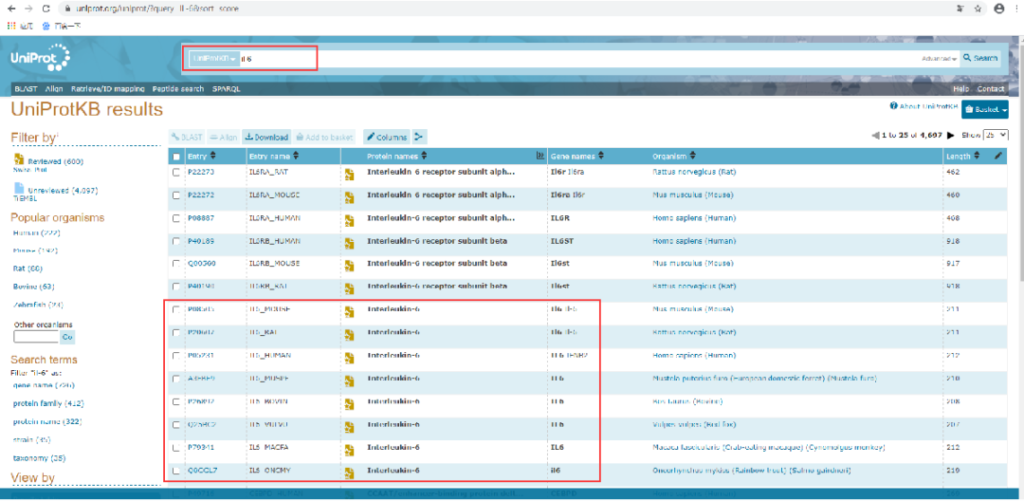Toggle the select-all checkbox in table header
Screen dimensions: 1024x501
pyautogui.click(x=176, y=157)
